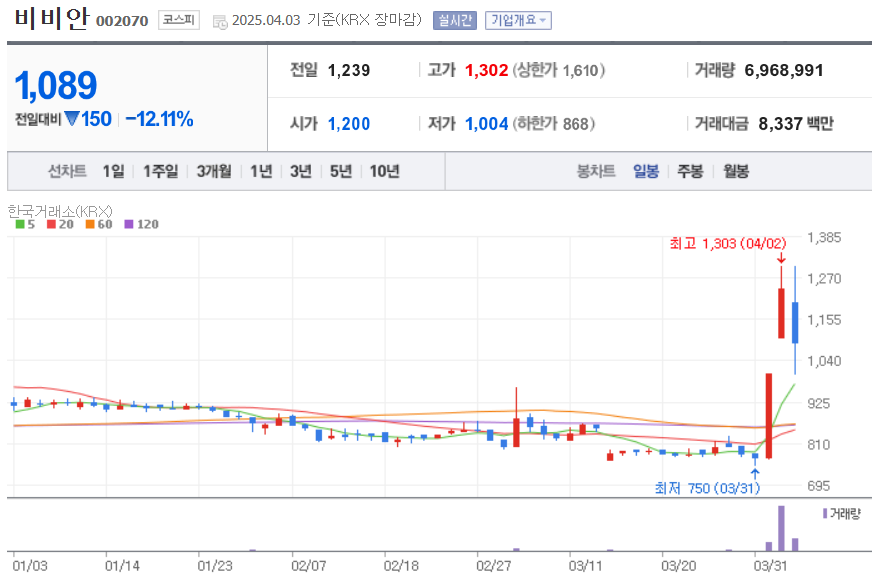The height and width of the screenshot is (582, 872).
Task: Click the 상한가 1,610 text
Action: (x=559, y=71)
